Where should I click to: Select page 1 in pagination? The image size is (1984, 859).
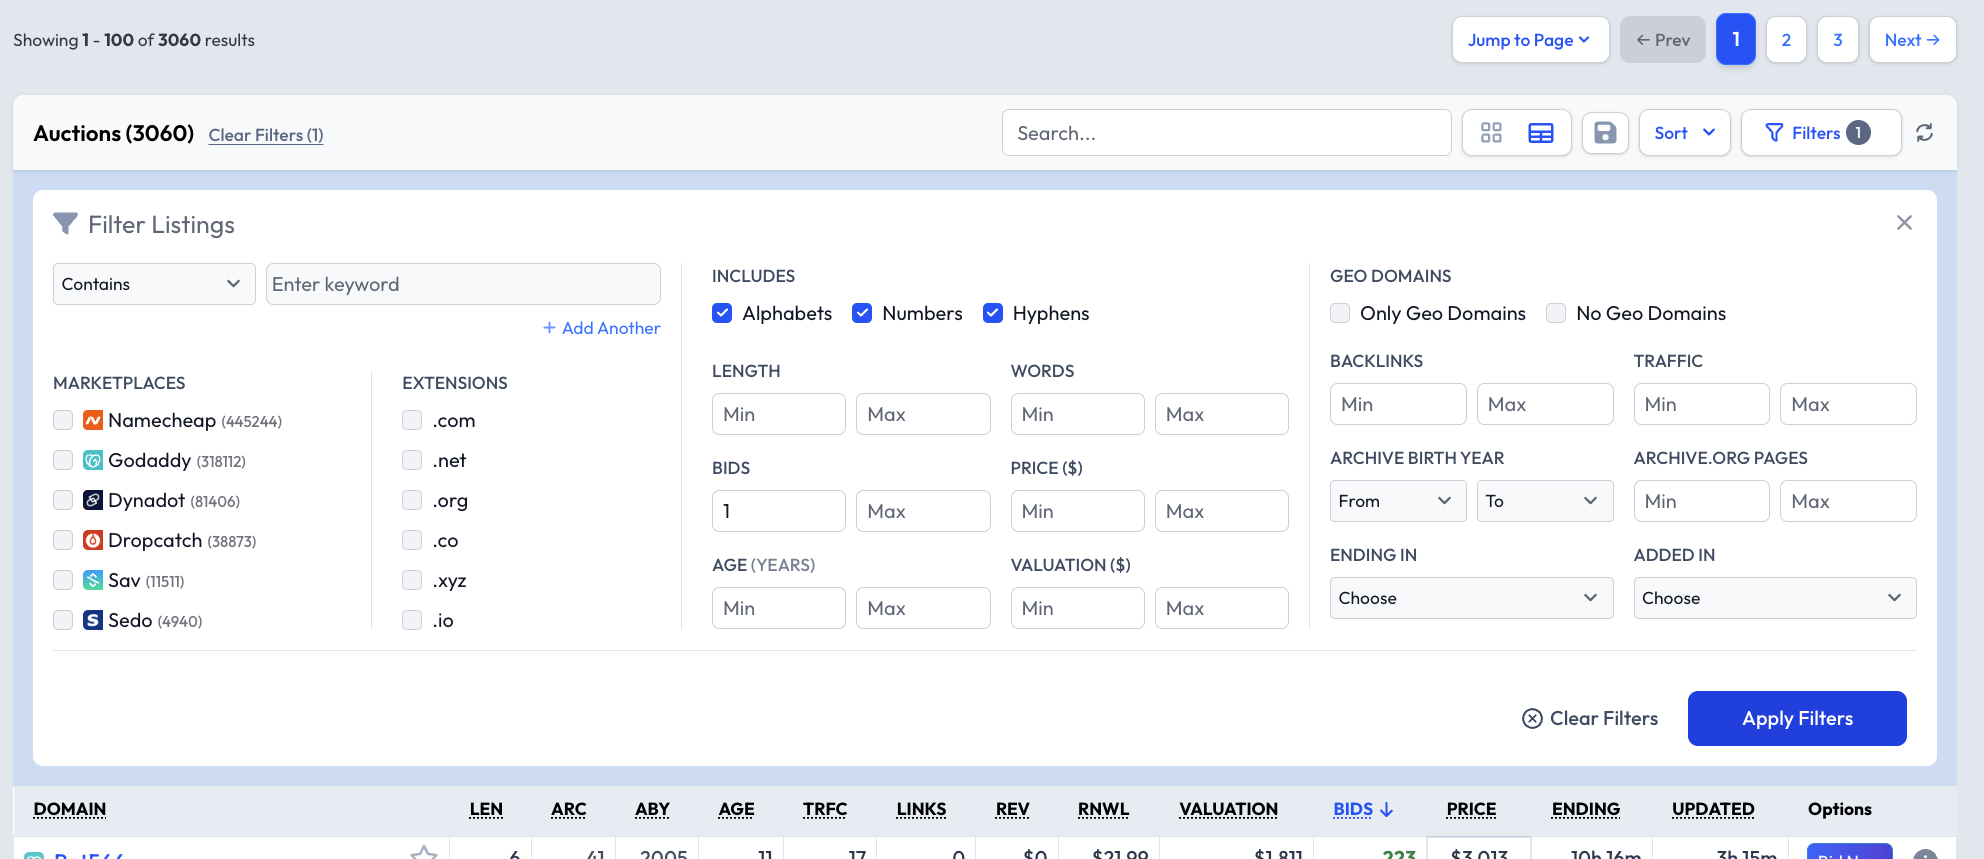1736,39
